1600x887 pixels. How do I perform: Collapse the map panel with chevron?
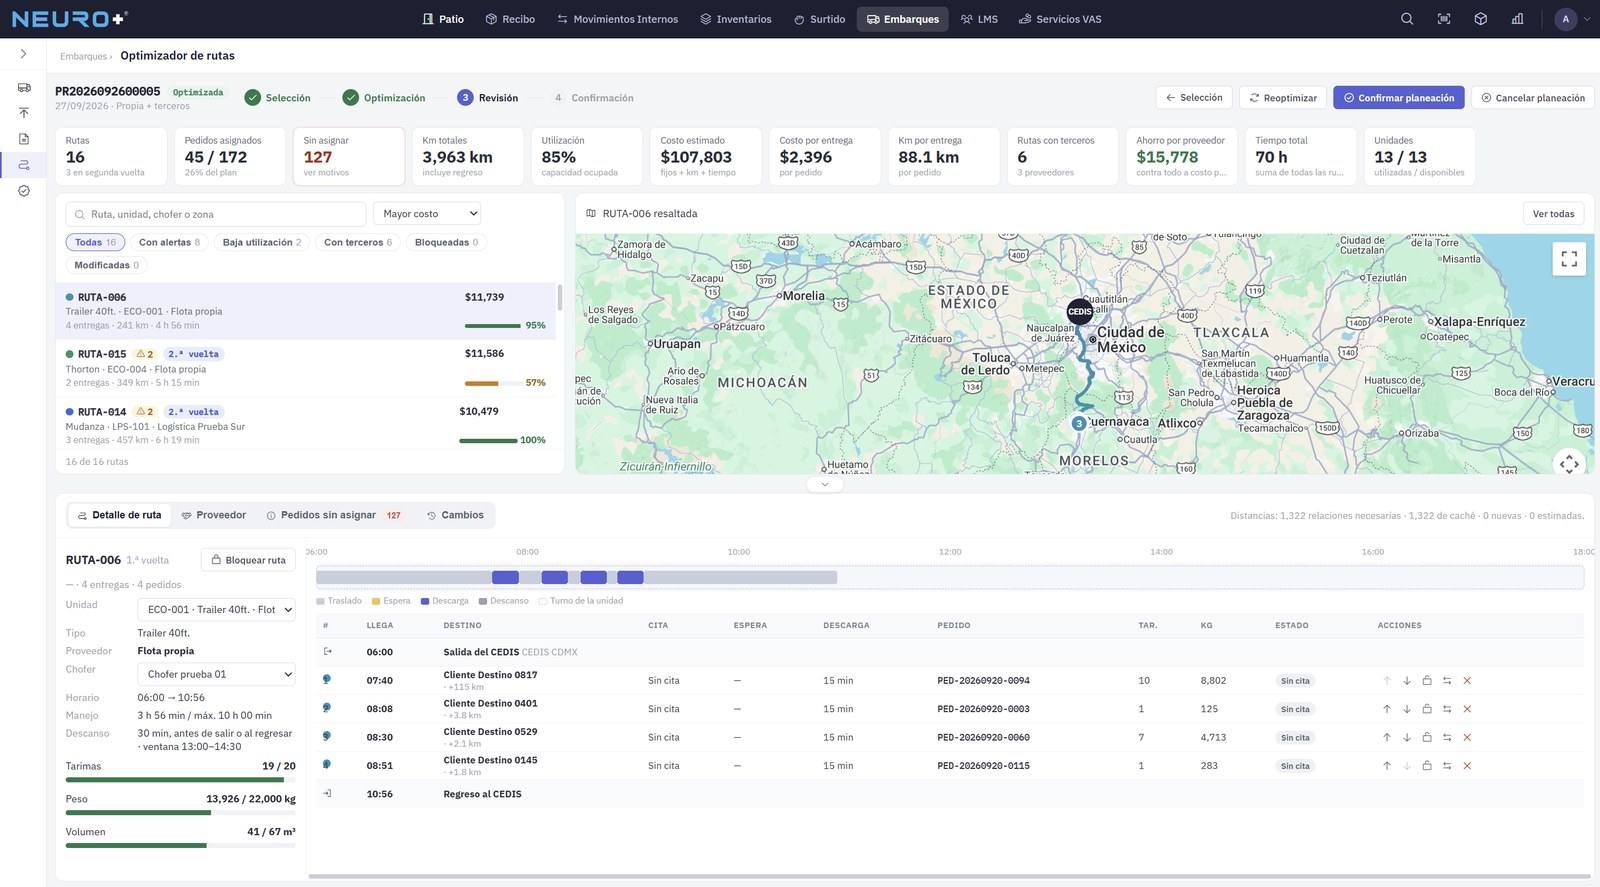click(825, 484)
